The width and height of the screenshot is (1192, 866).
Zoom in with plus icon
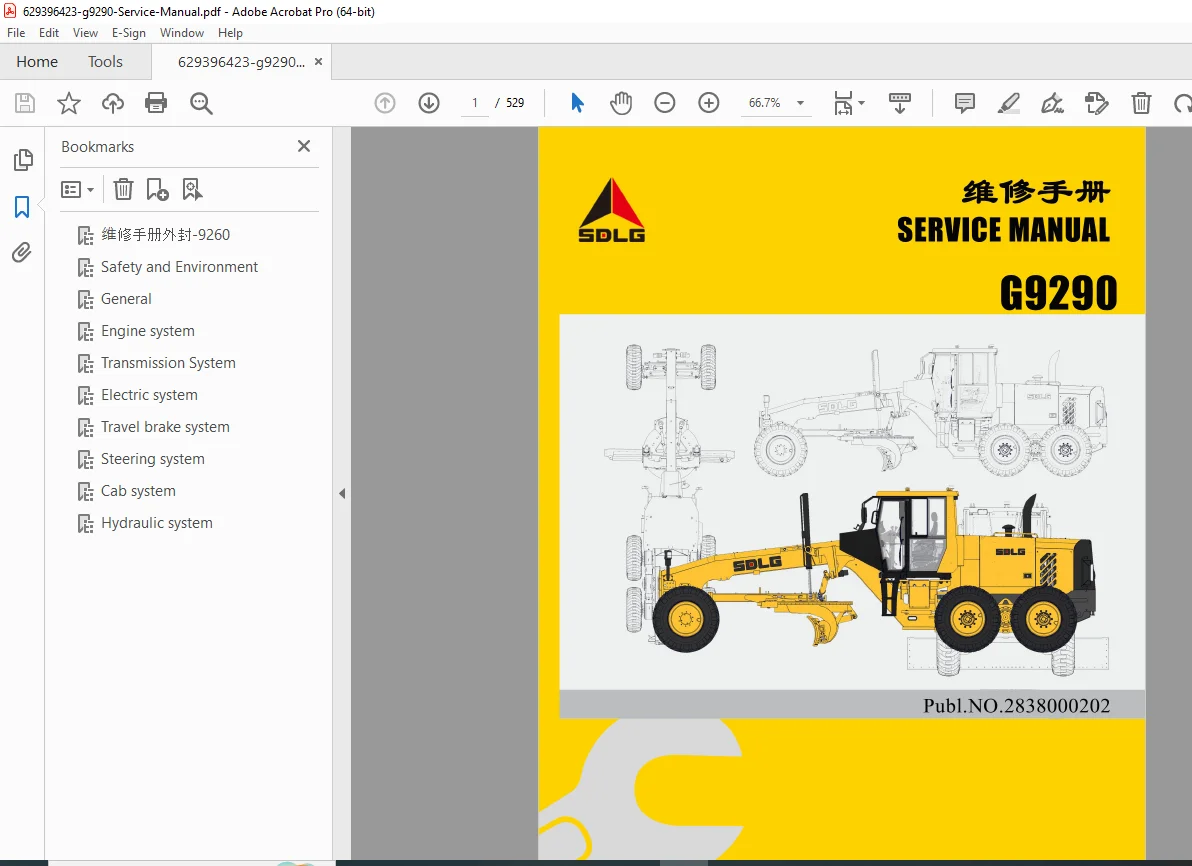tap(709, 103)
